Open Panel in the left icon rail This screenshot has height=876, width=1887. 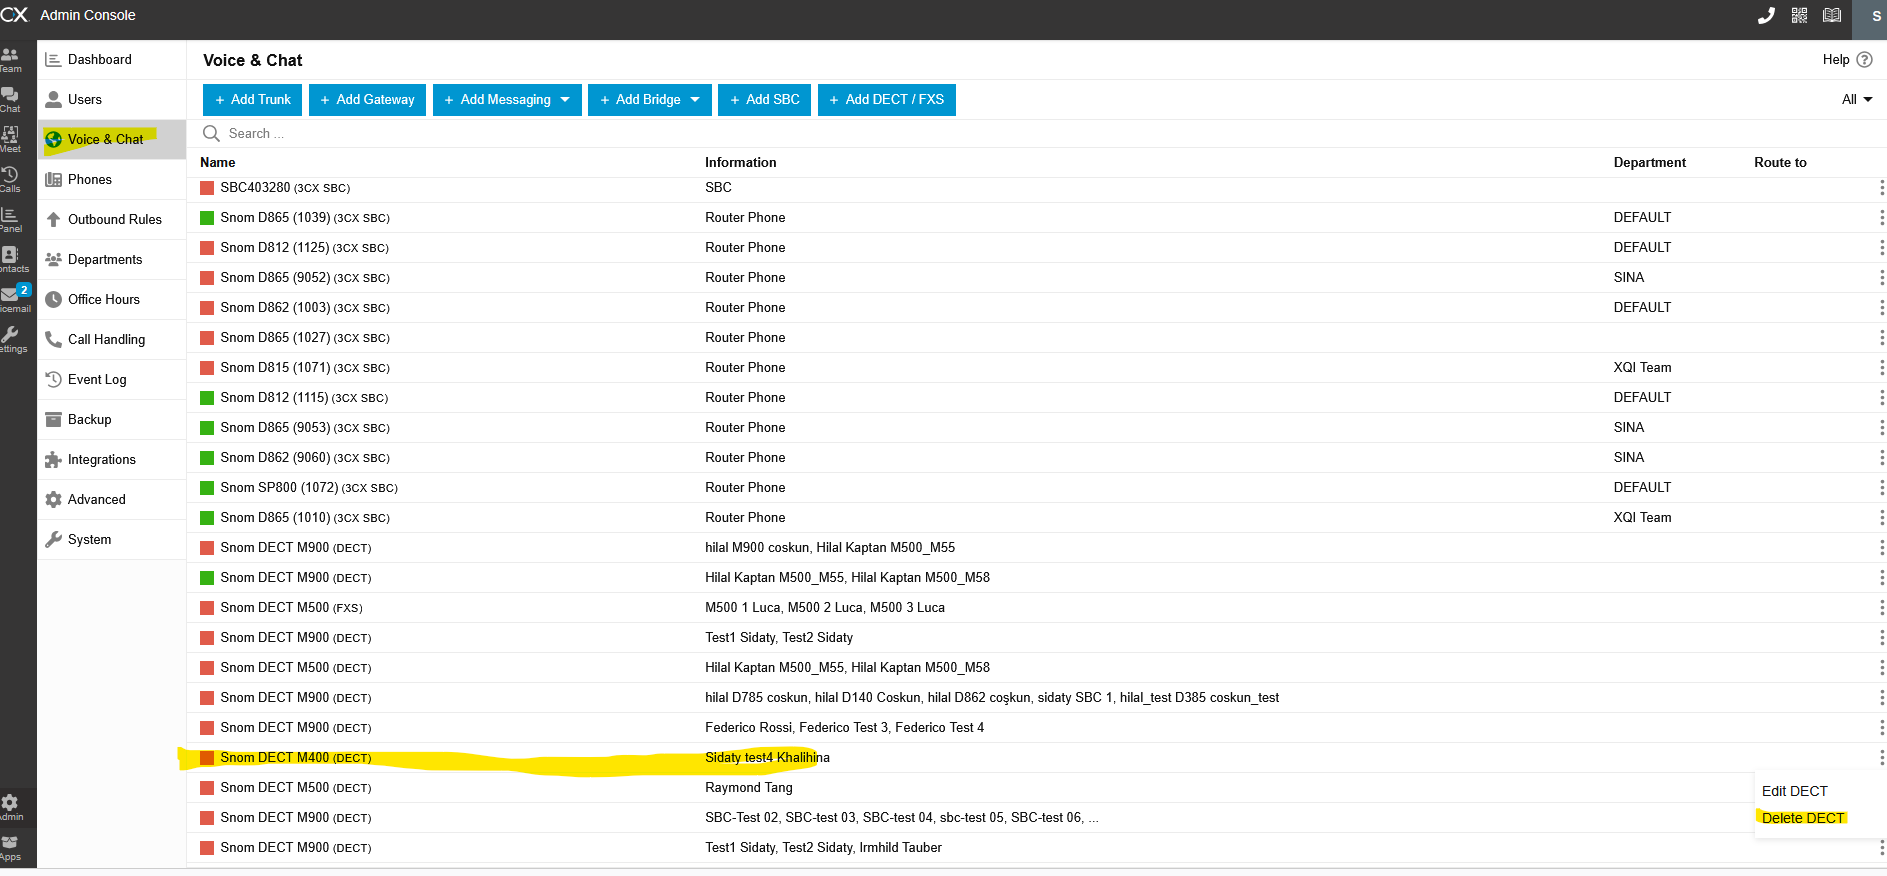(x=10, y=220)
